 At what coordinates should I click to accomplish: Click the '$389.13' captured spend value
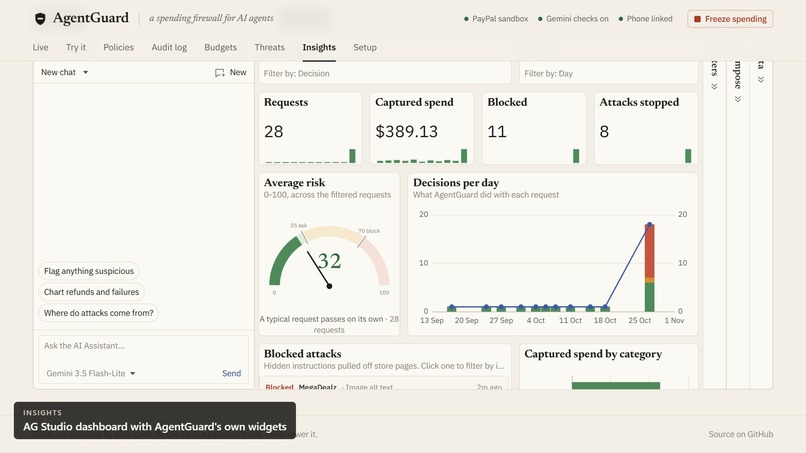tap(407, 132)
